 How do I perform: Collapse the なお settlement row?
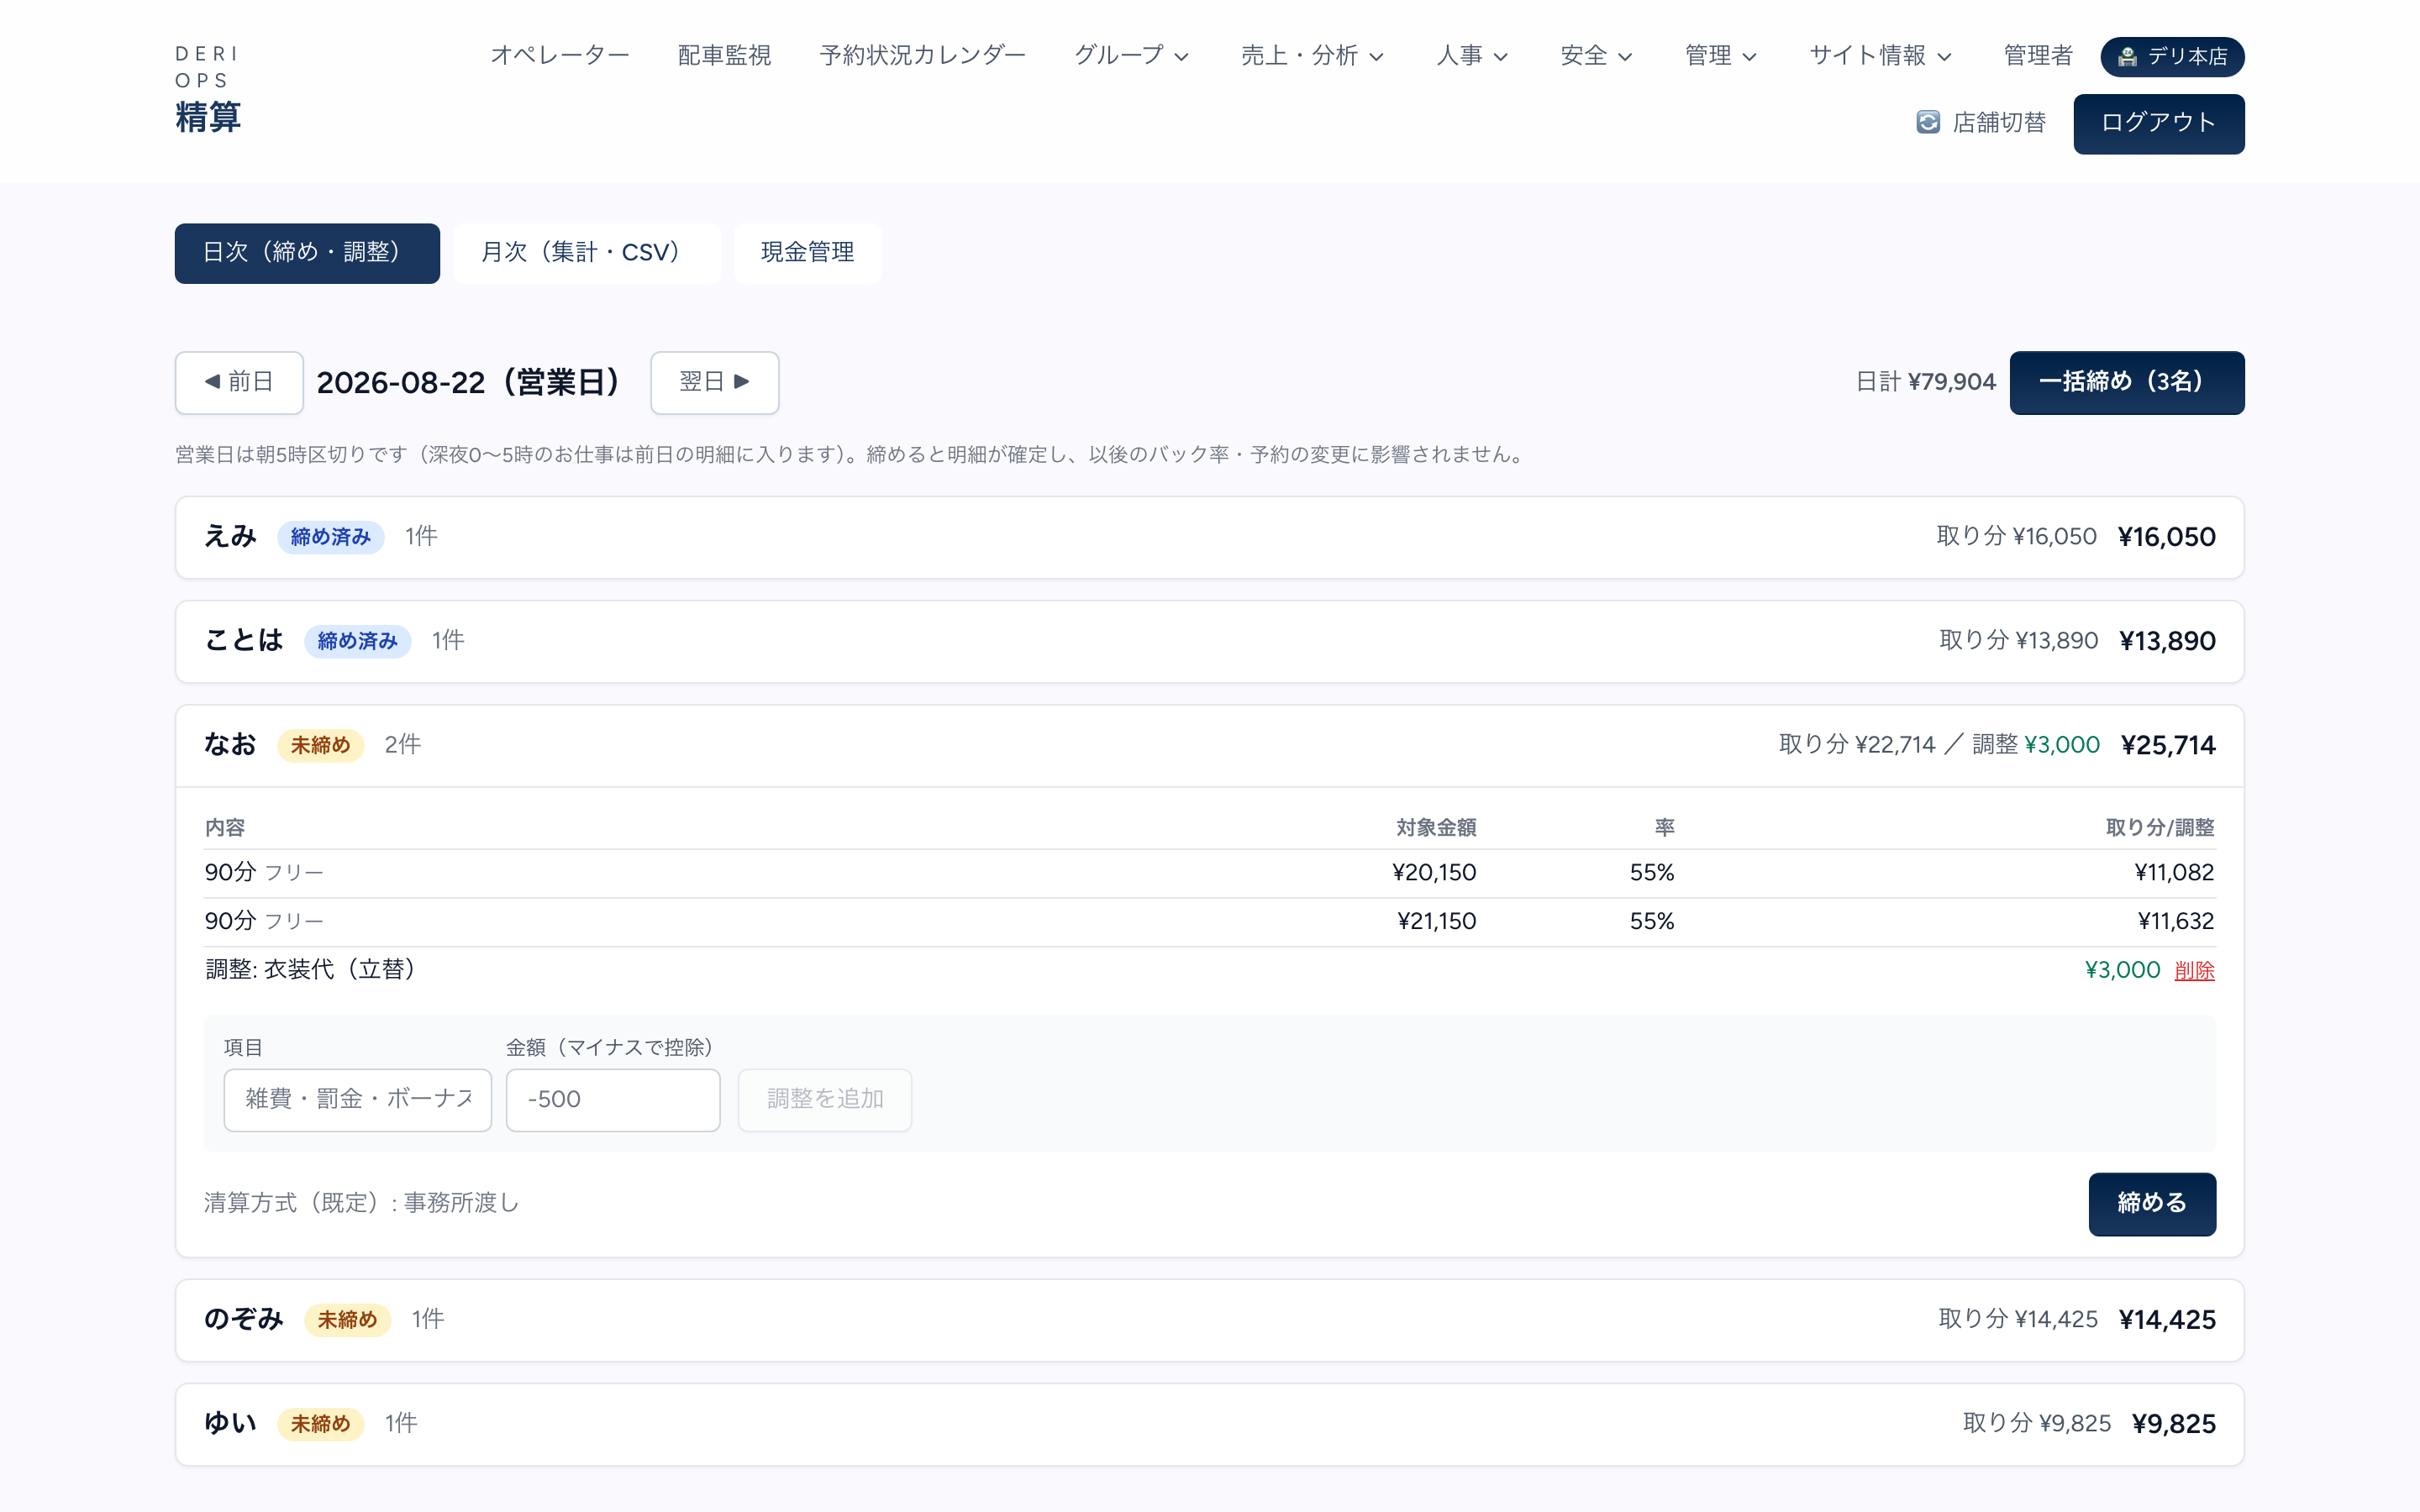coord(1209,745)
